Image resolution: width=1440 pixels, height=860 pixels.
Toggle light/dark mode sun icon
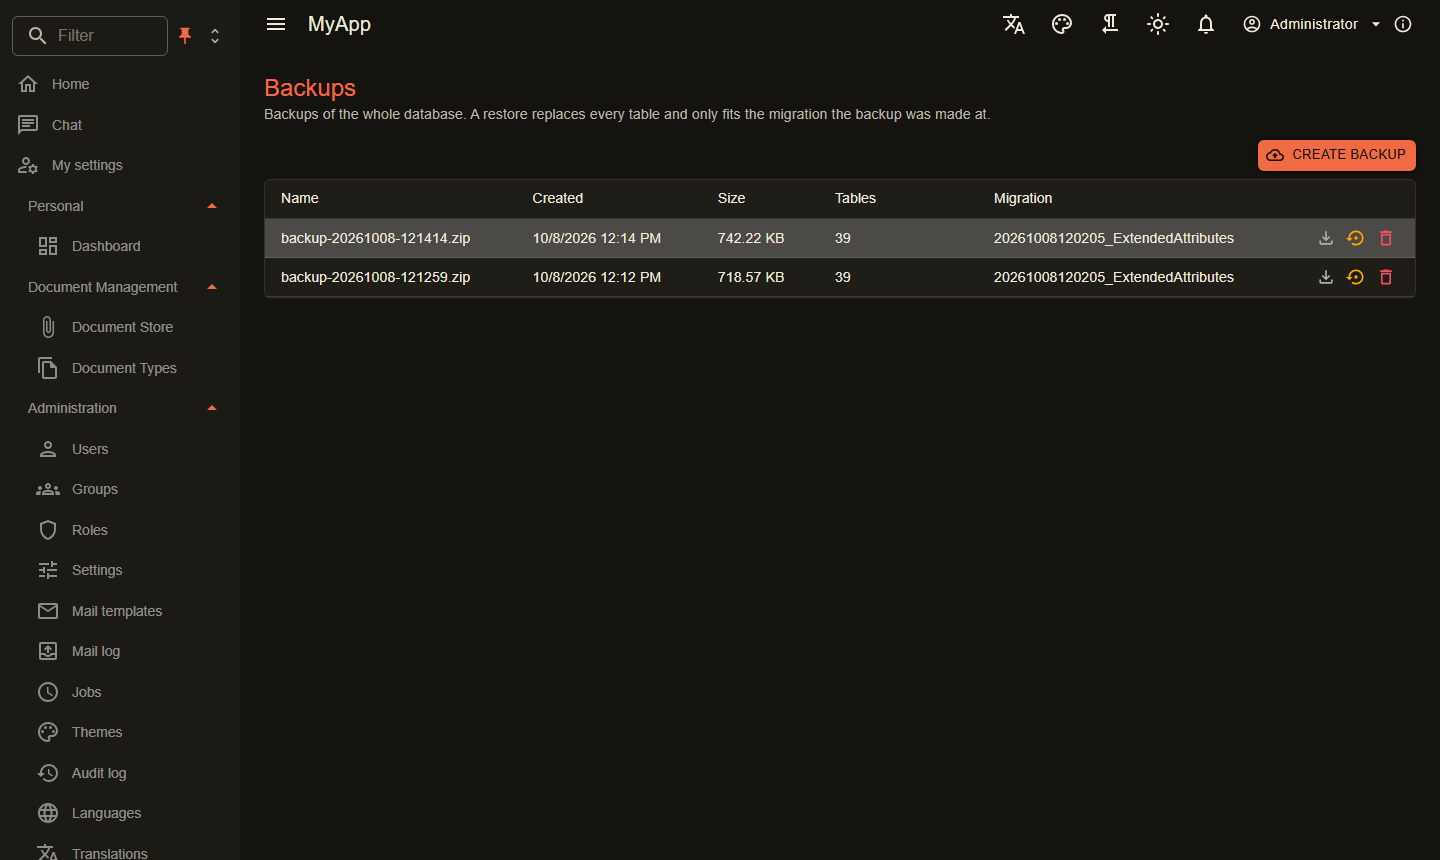1158,24
